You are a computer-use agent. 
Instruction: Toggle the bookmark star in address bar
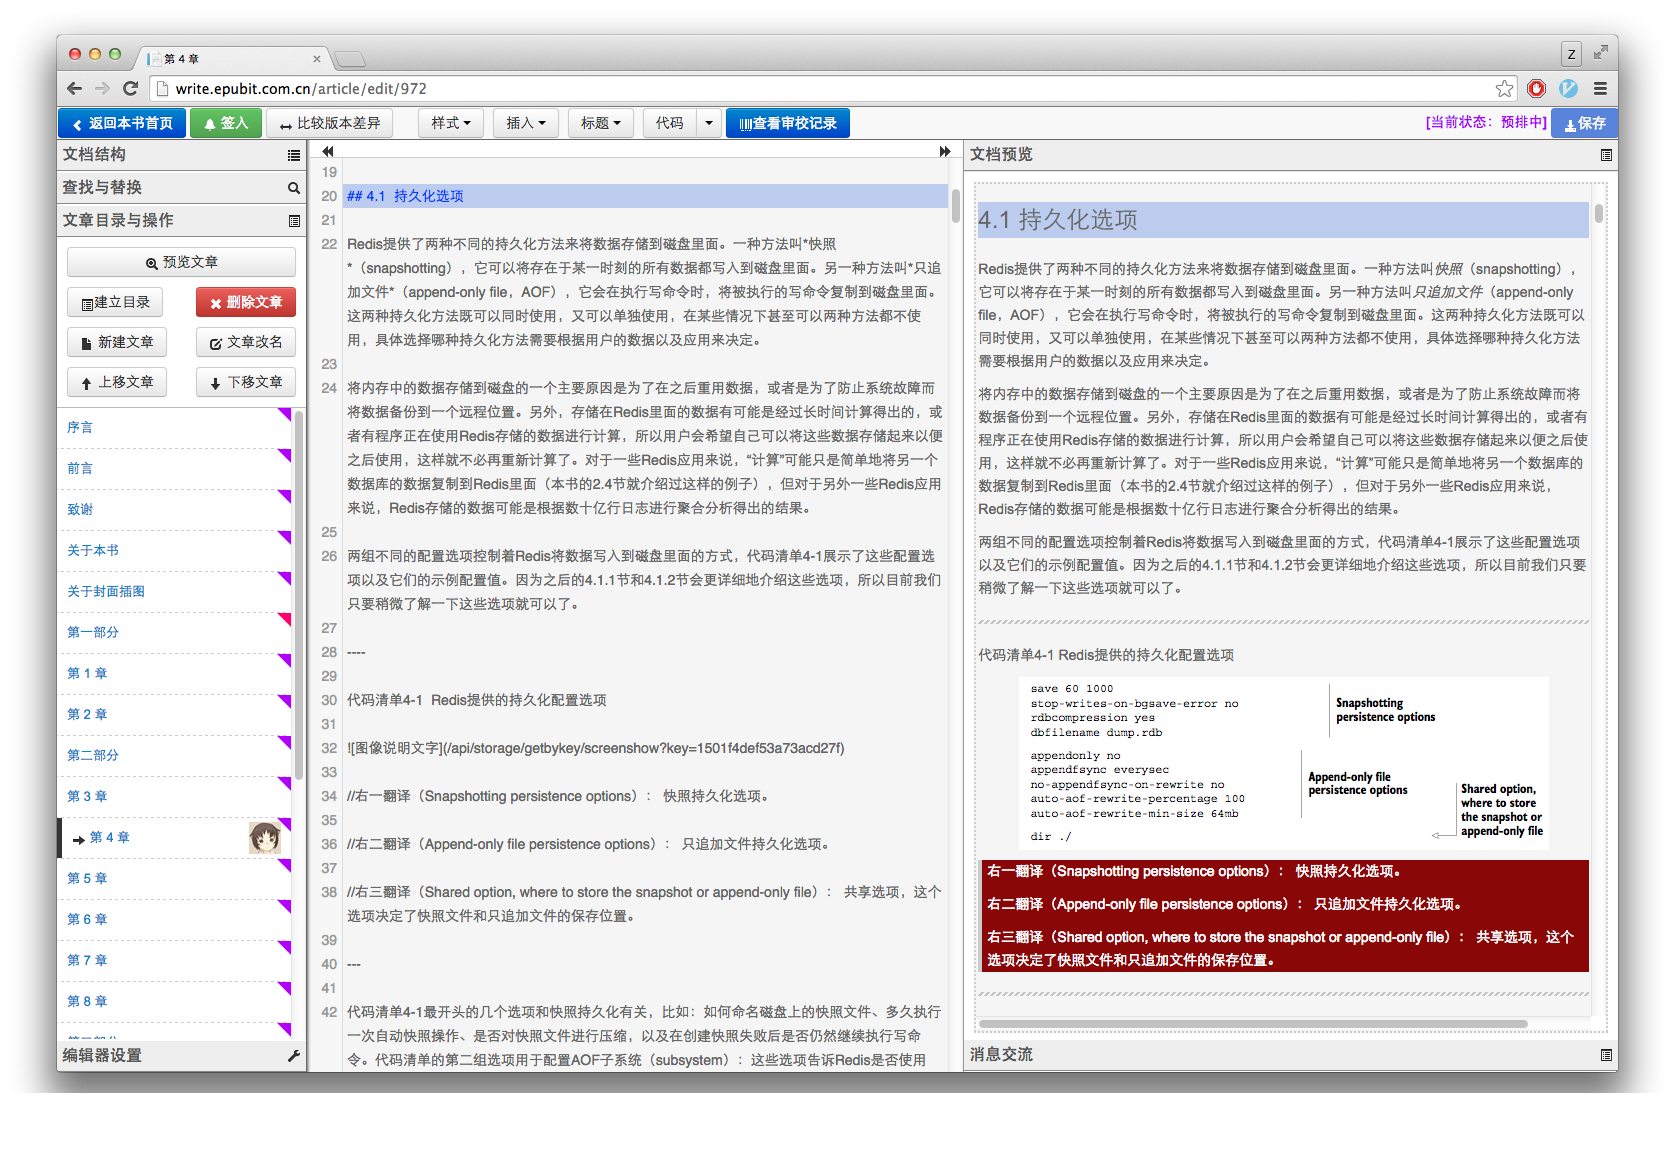click(1504, 88)
